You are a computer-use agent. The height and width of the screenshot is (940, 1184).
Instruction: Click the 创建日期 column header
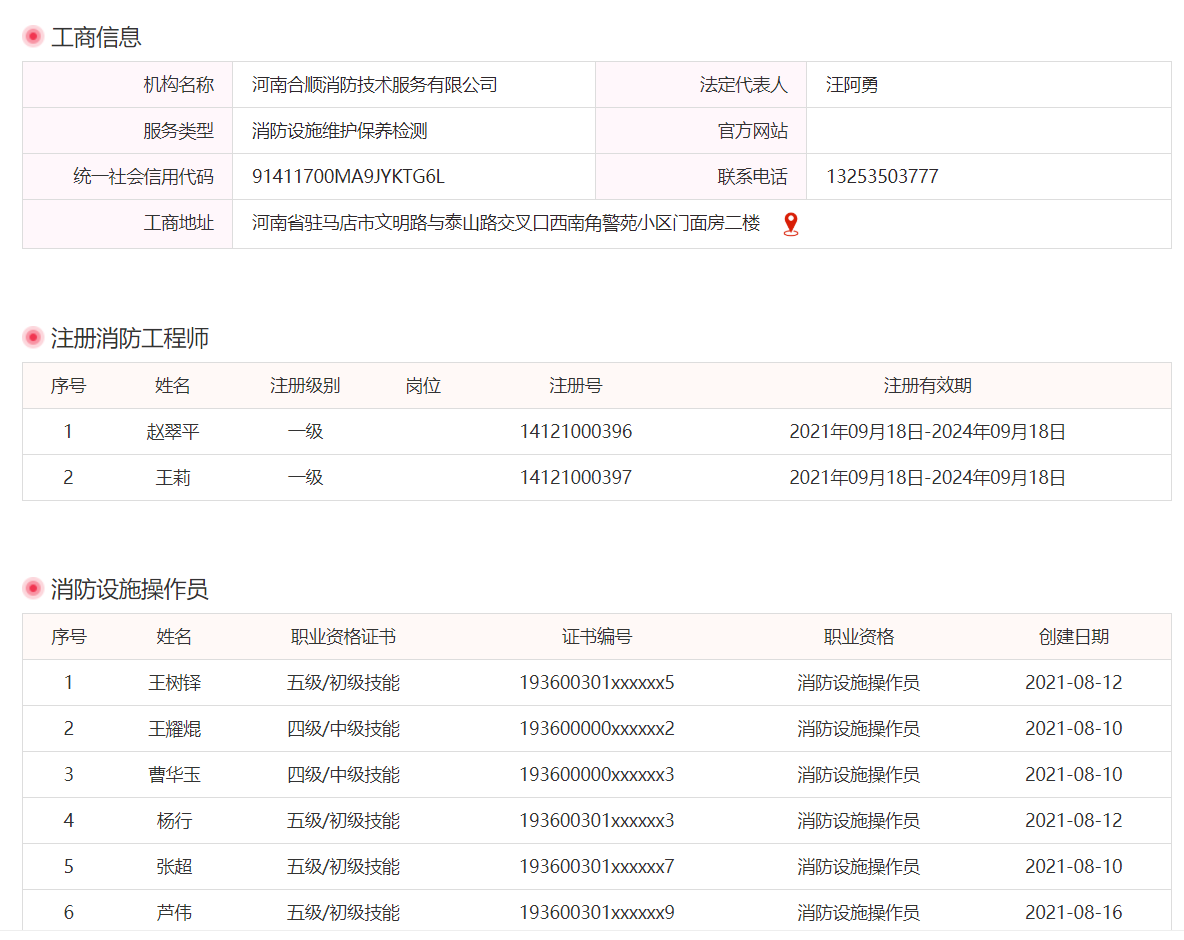pyautogui.click(x=1073, y=637)
